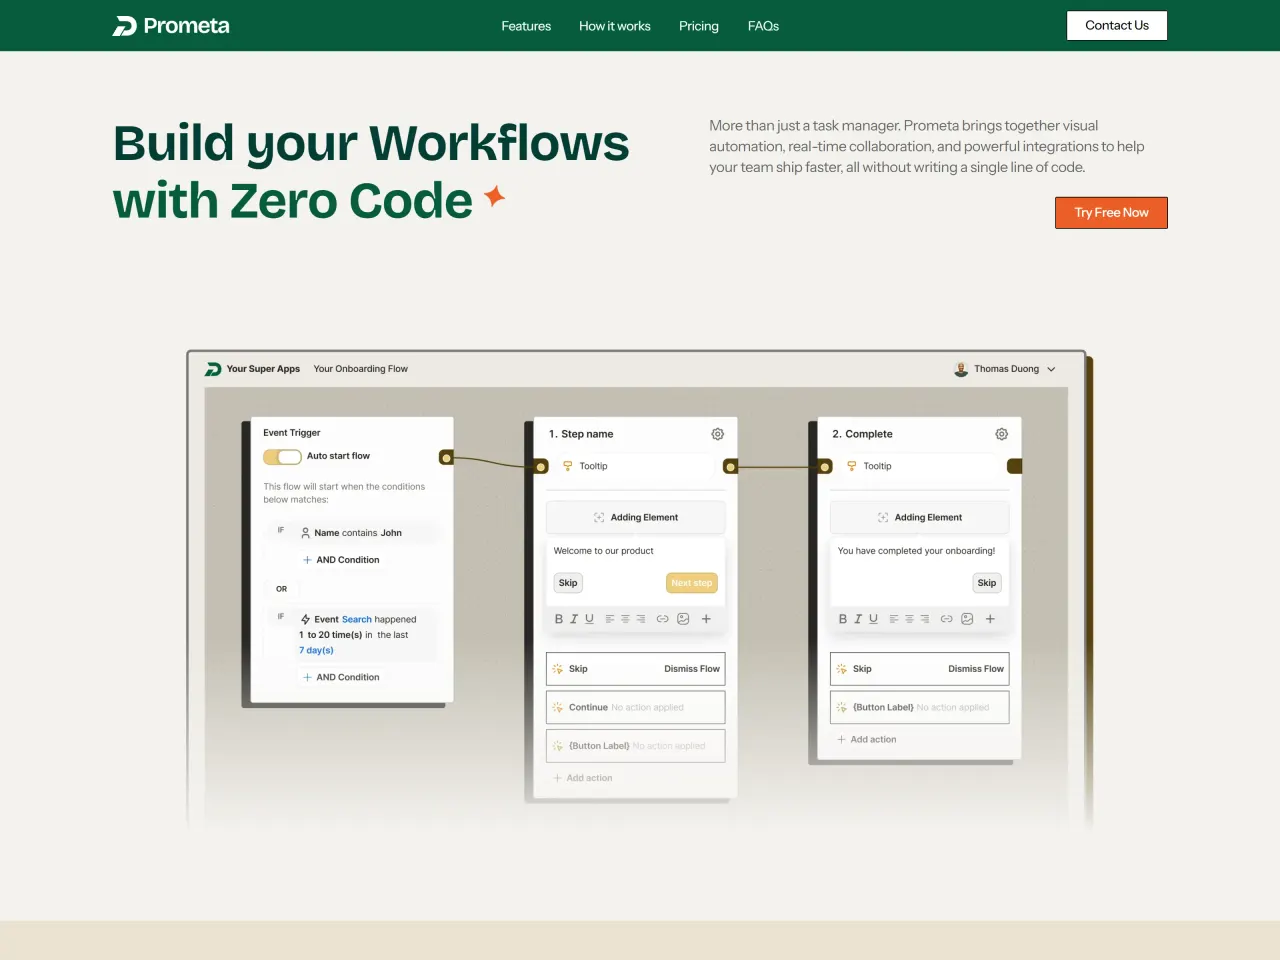Insert link in Complete card toolbar
1280x960 pixels.
tap(946, 619)
